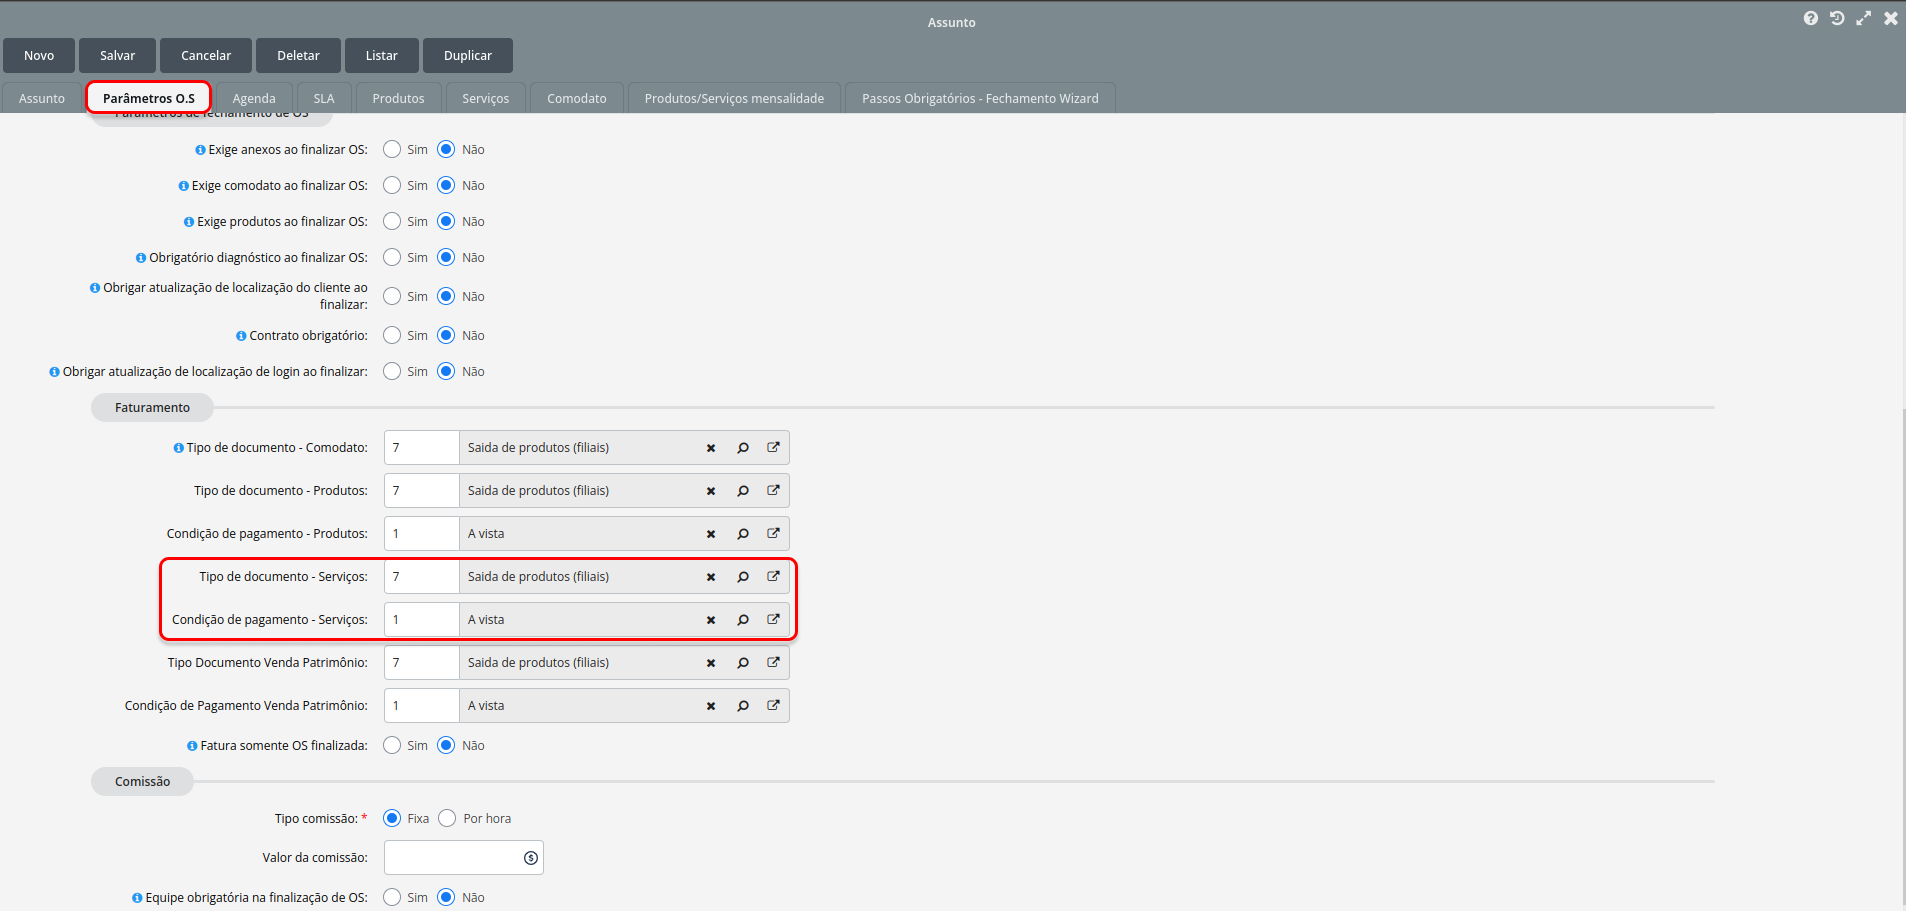Screen dimensions: 1906x911
Task: Clear Tipo Documento Venda Patrimônio value
Action: 711,663
